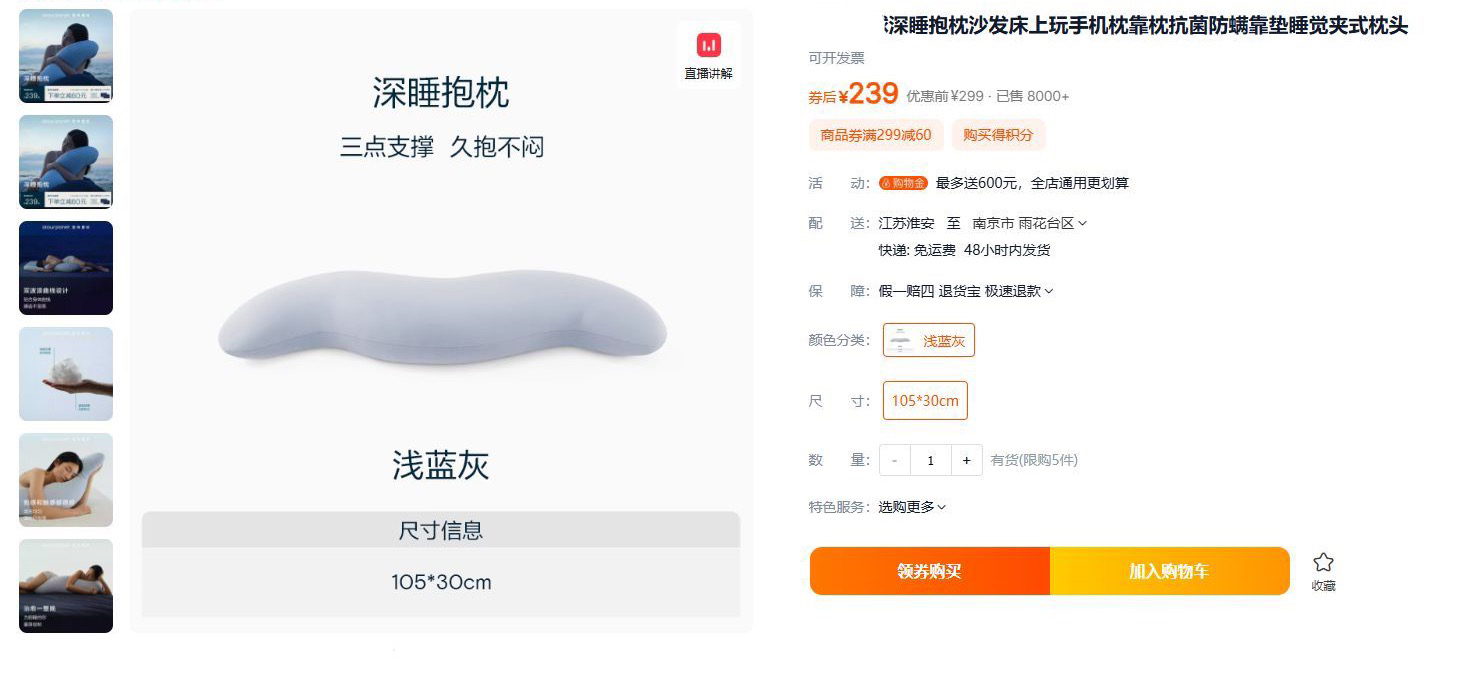Select the first pillow thumbnail image
Viewport: 1461px width, 679px height.
[x=66, y=56]
